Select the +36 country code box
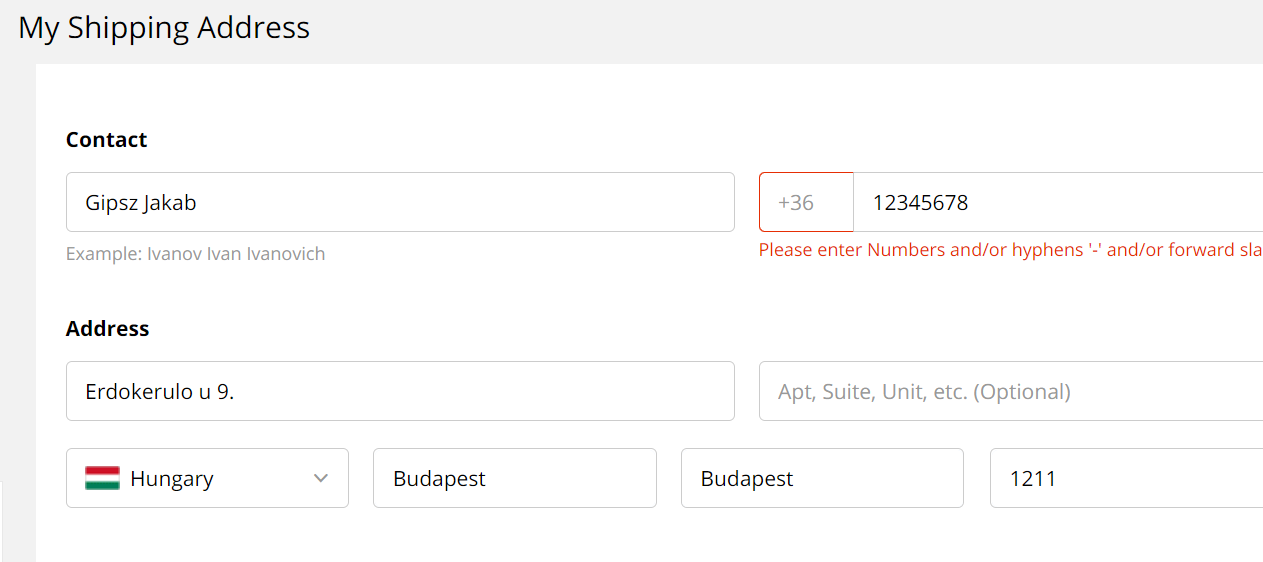The image size is (1263, 562). click(x=806, y=202)
